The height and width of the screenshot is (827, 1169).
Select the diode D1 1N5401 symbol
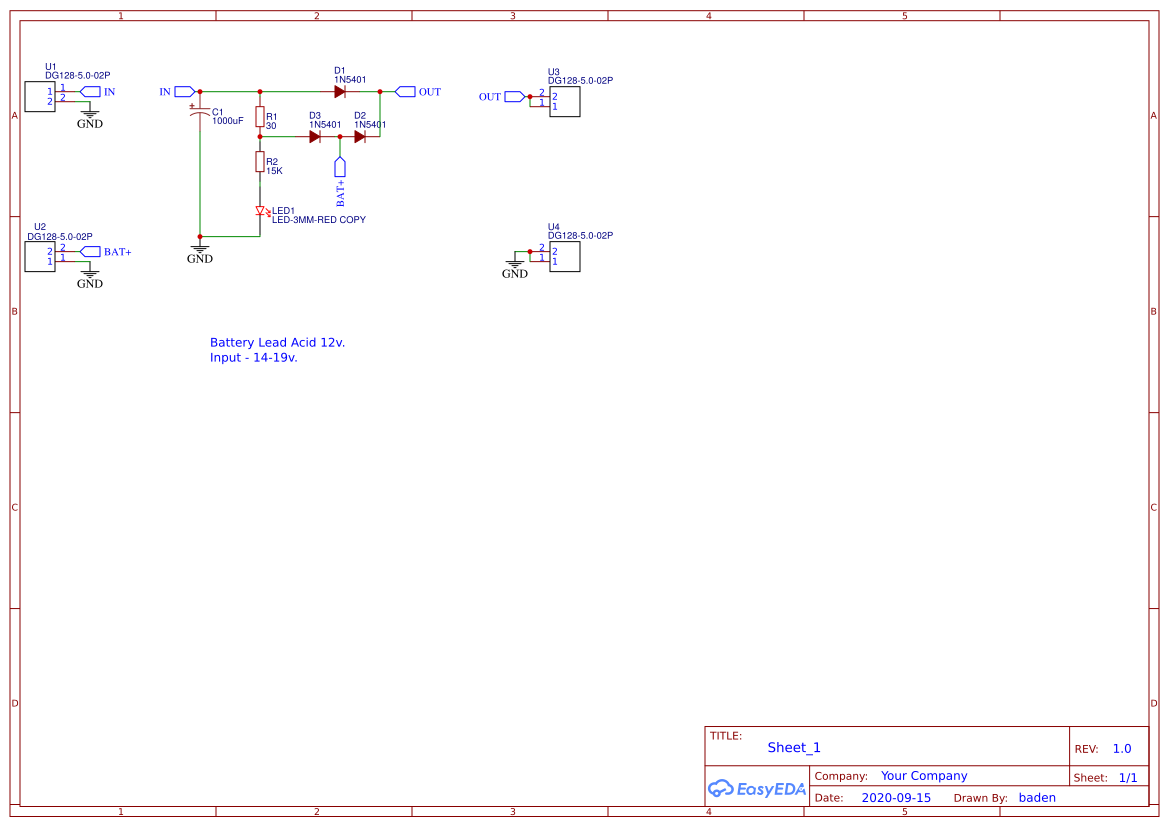pos(340,91)
